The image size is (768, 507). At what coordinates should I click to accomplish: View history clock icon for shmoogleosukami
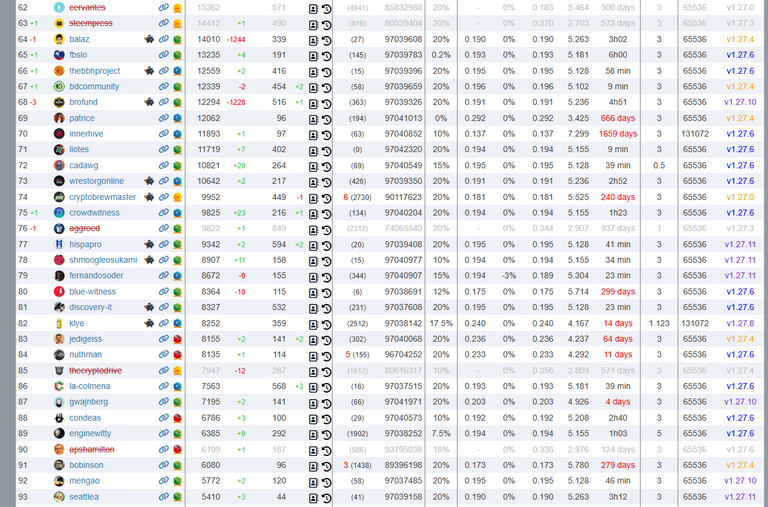click(x=326, y=261)
